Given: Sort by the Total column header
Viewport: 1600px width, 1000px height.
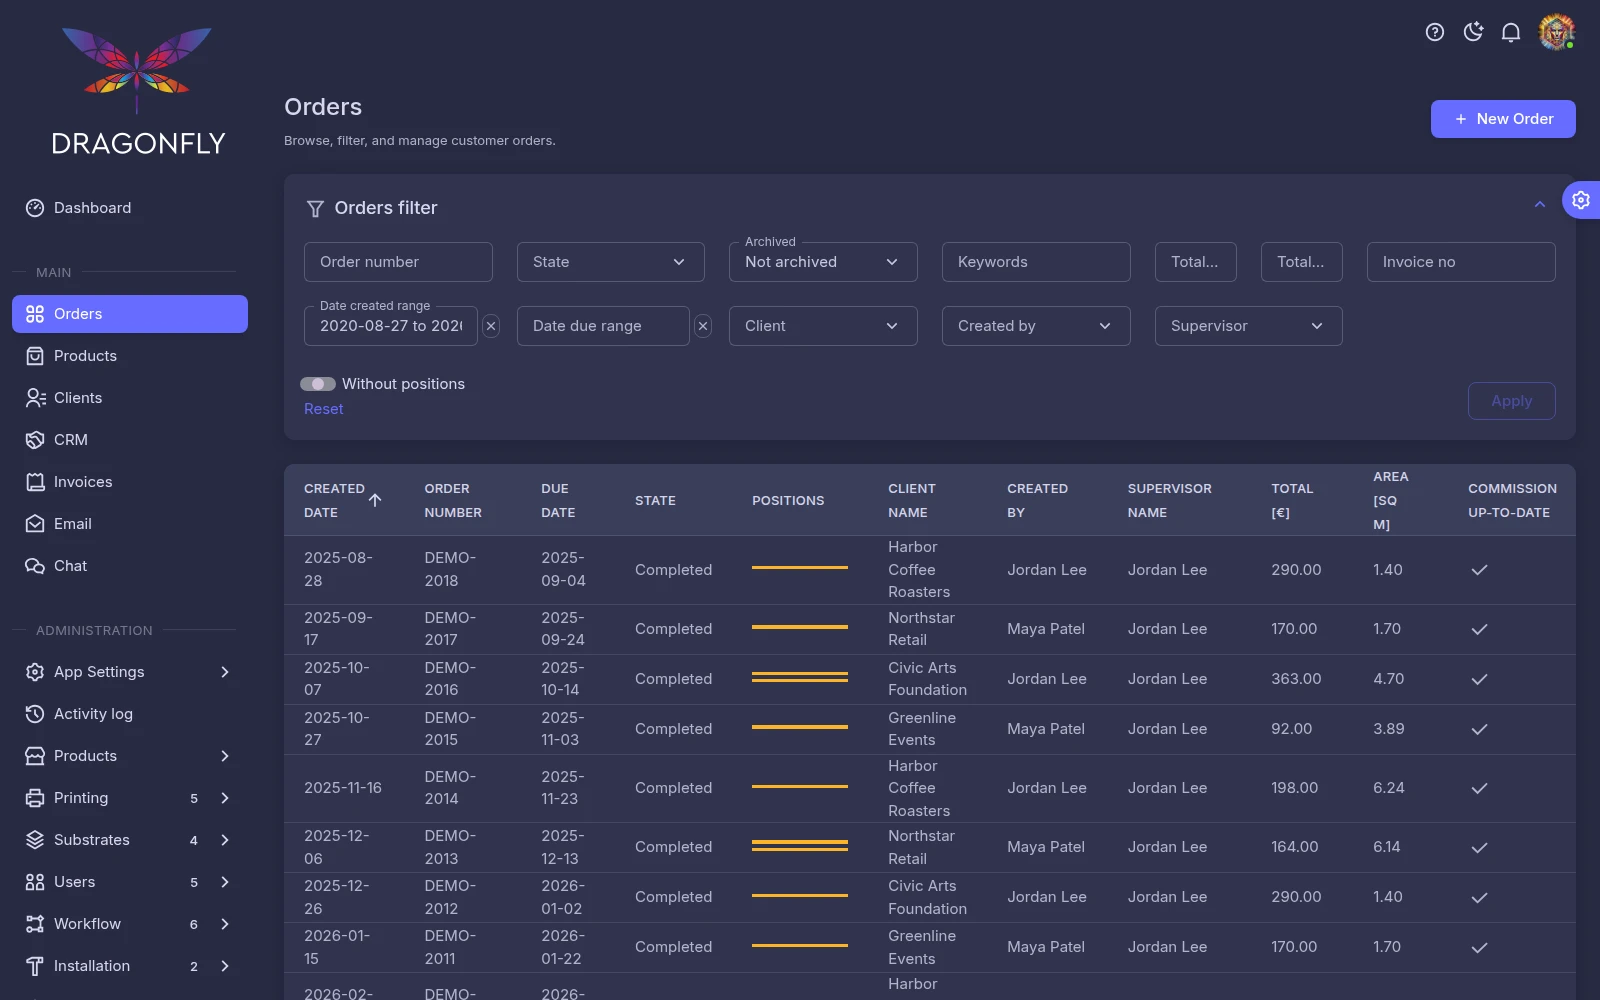Looking at the screenshot, I should 1292,500.
